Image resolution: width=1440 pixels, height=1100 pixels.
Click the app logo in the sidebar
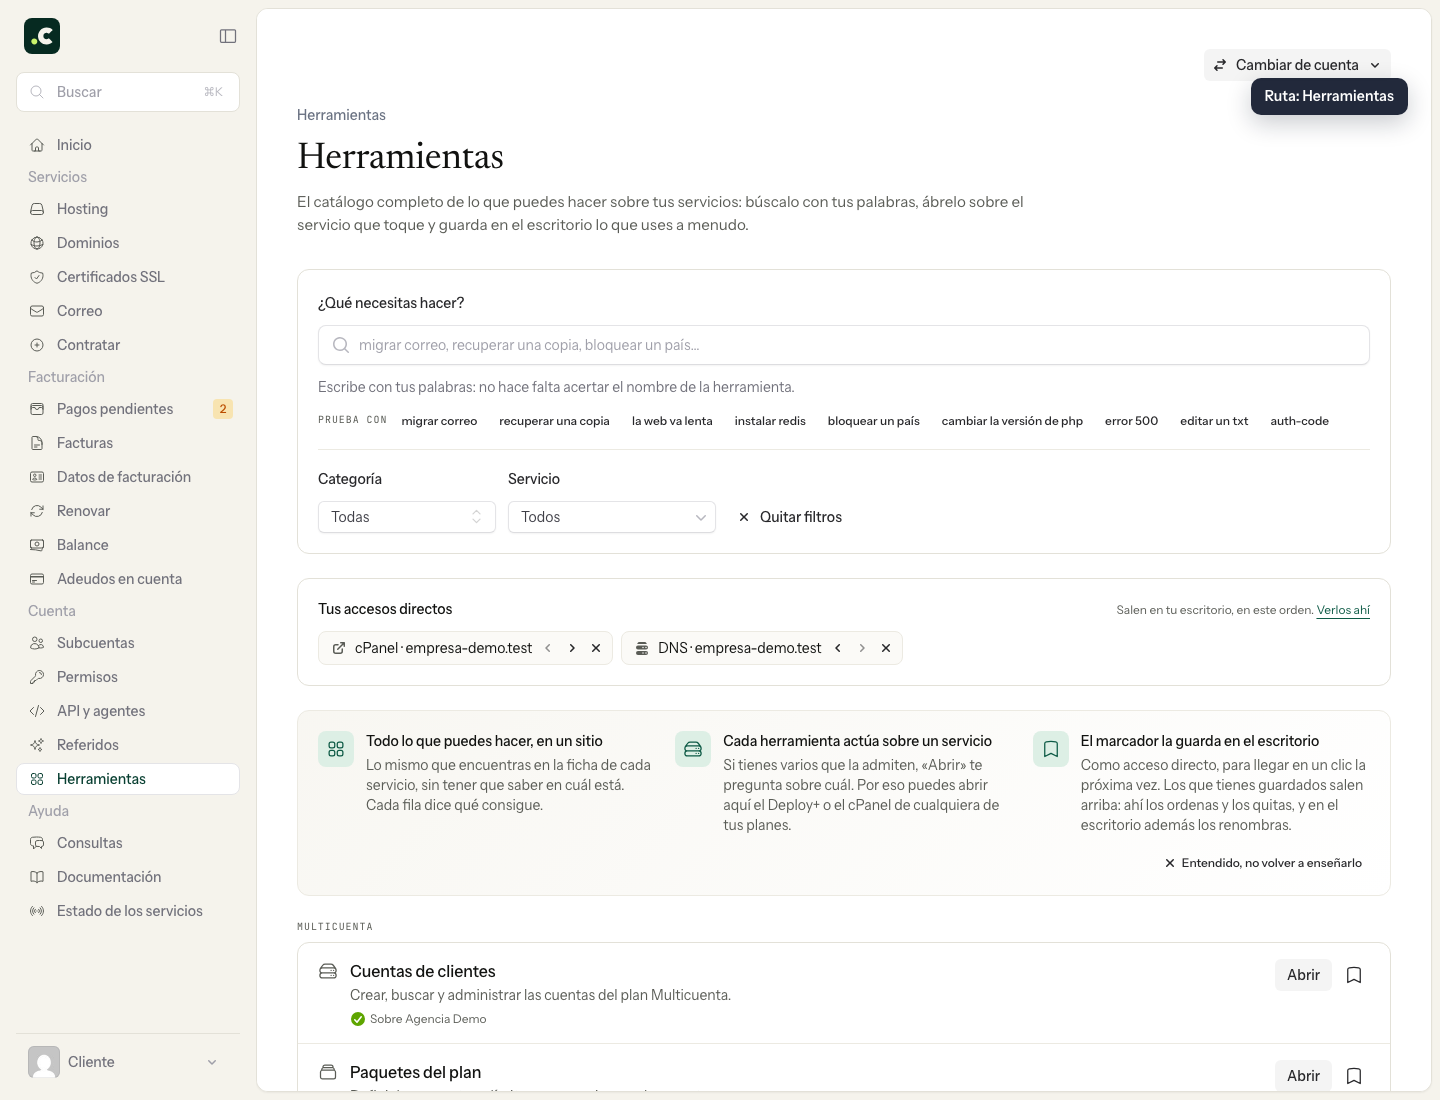42,36
